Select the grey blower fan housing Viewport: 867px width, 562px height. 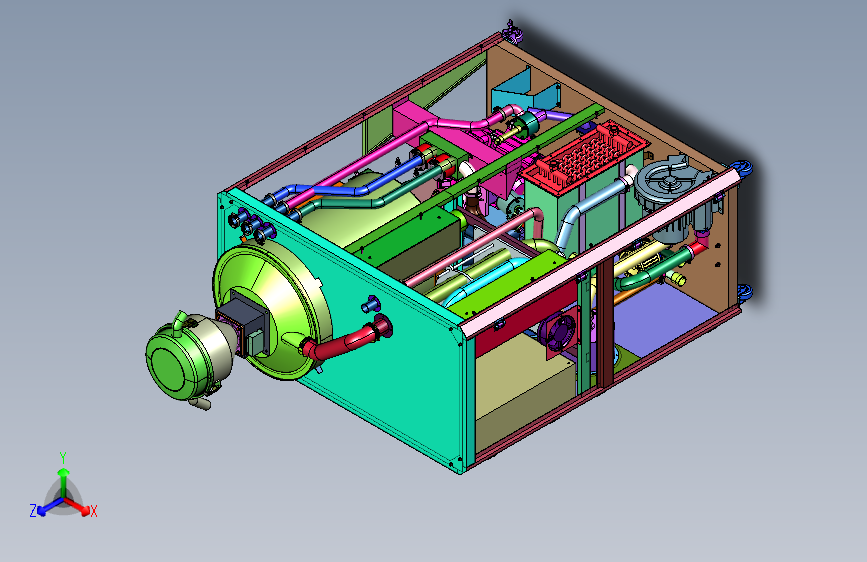click(670, 183)
